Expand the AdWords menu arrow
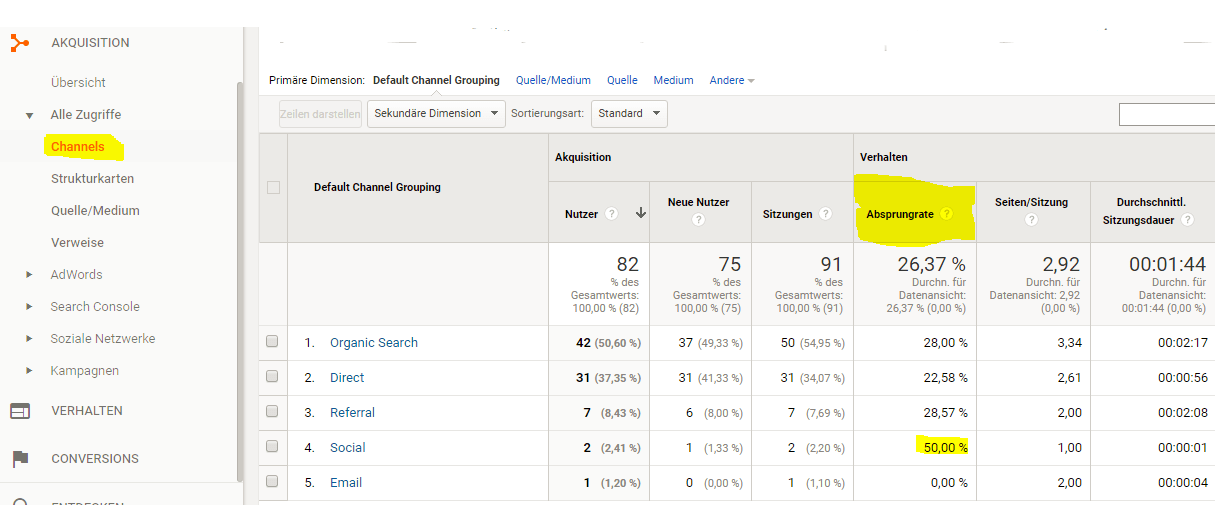1218x505 pixels. point(30,275)
